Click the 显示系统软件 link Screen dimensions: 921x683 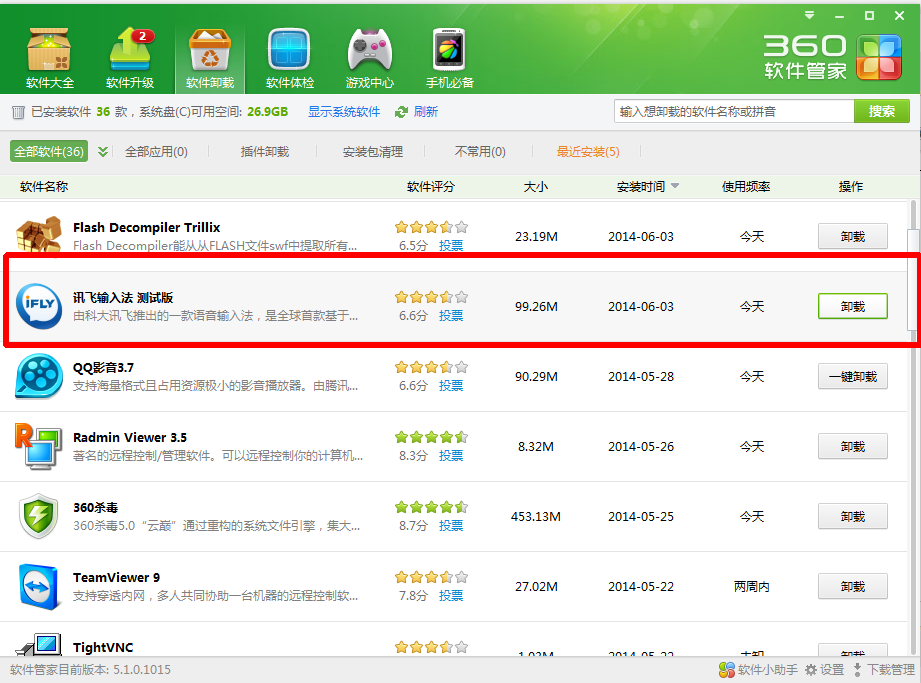[344, 112]
